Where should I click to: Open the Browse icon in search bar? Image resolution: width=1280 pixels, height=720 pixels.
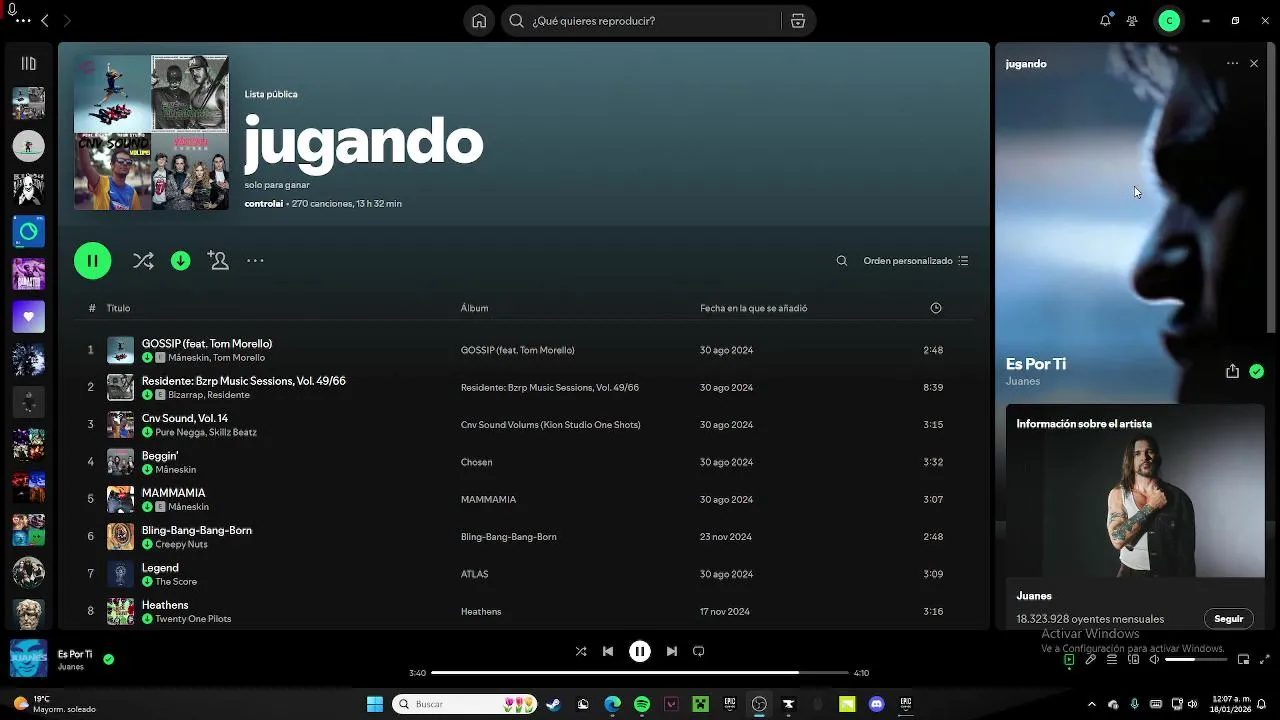[798, 21]
